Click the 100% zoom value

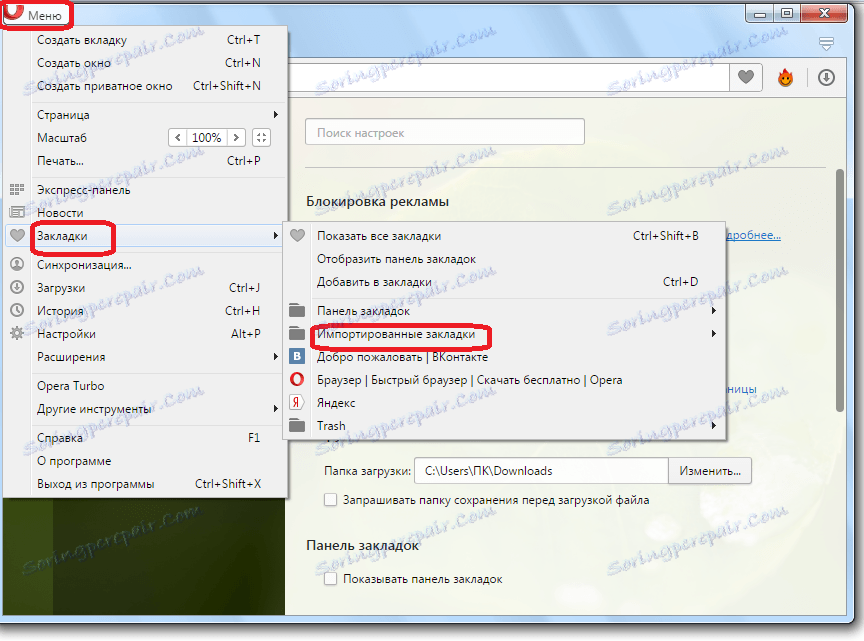tap(207, 137)
